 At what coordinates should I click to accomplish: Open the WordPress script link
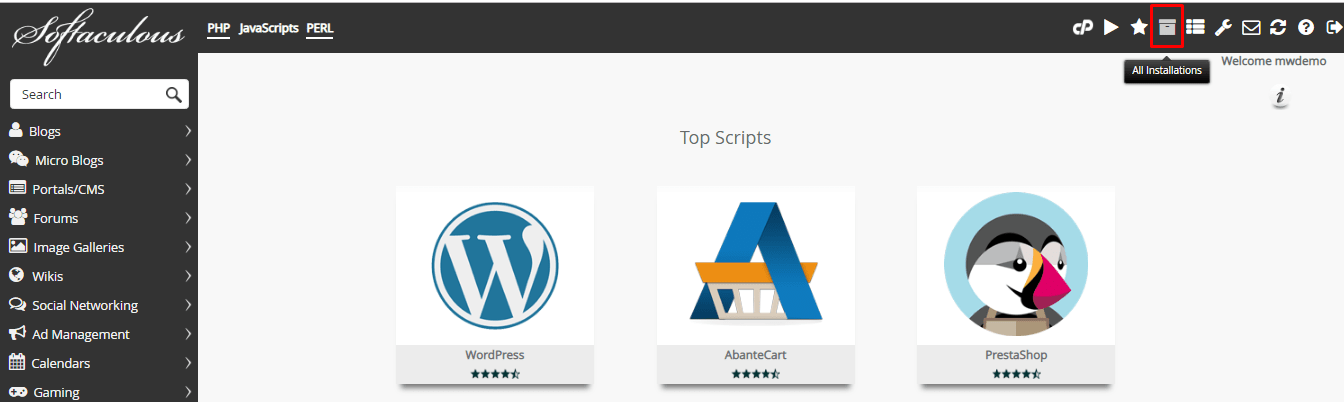(494, 355)
